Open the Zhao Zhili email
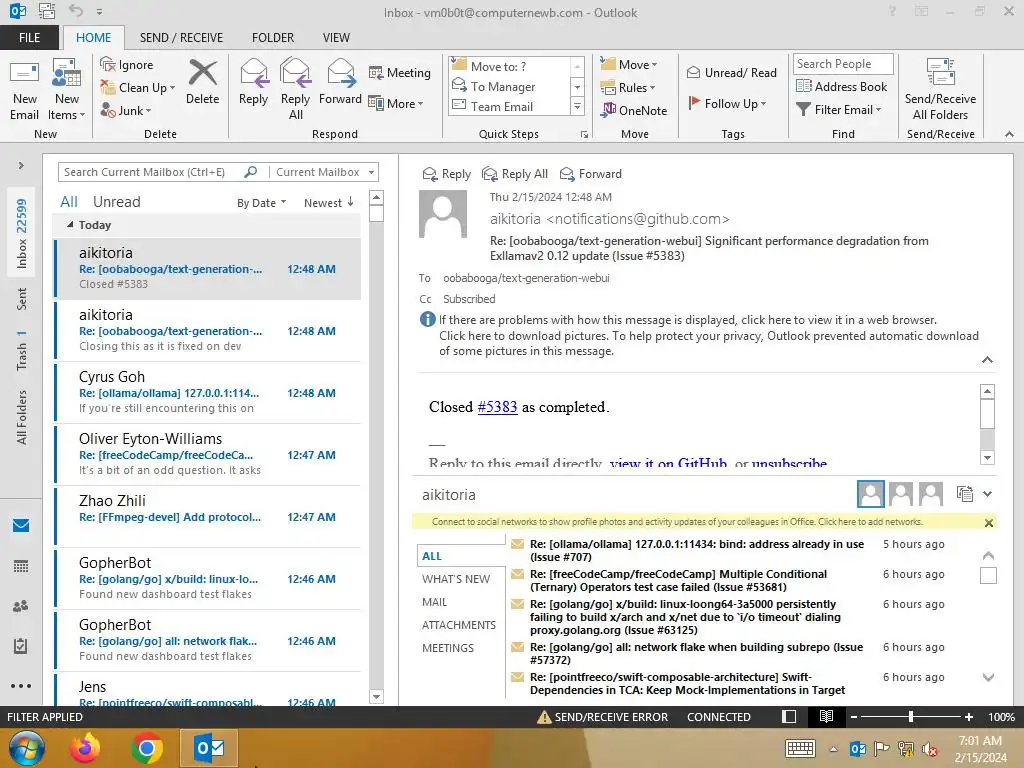 (208, 516)
